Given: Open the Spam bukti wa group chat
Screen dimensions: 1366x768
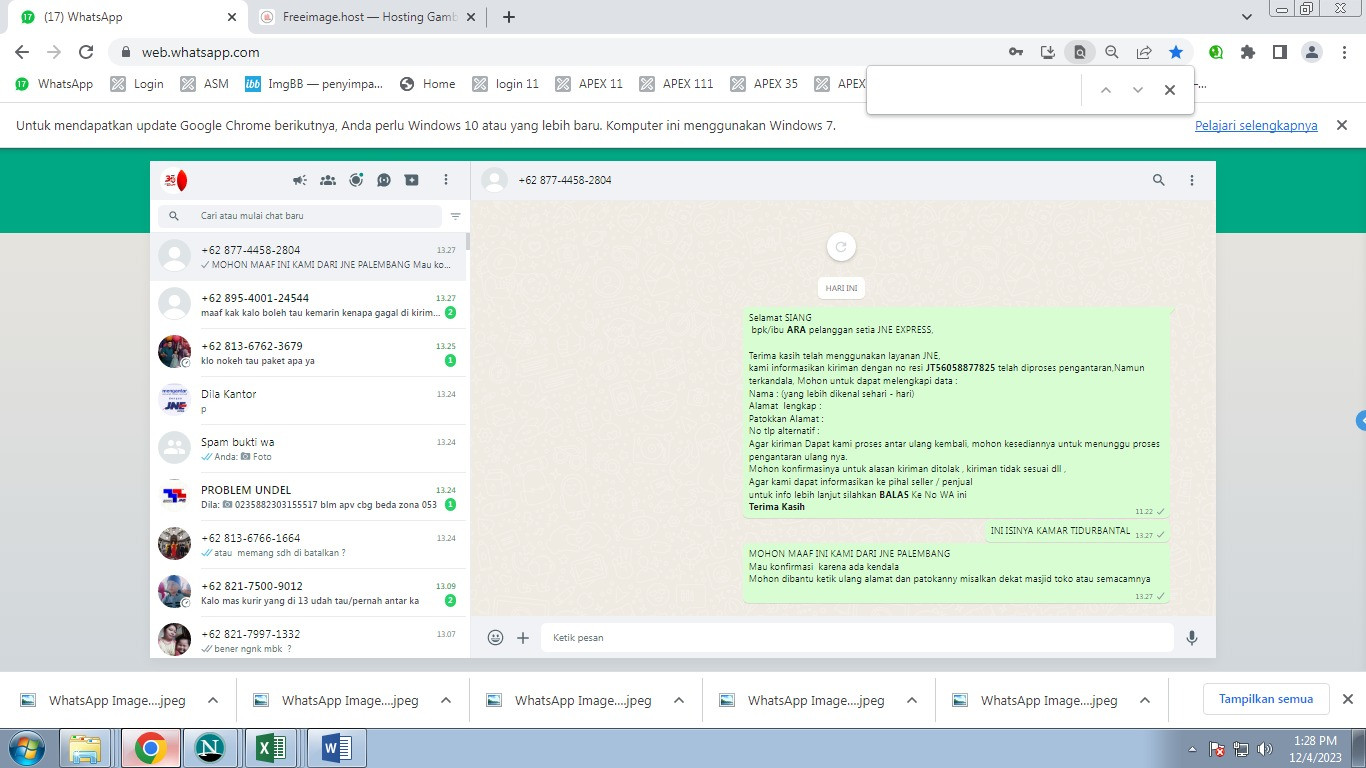Looking at the screenshot, I should (x=310, y=449).
